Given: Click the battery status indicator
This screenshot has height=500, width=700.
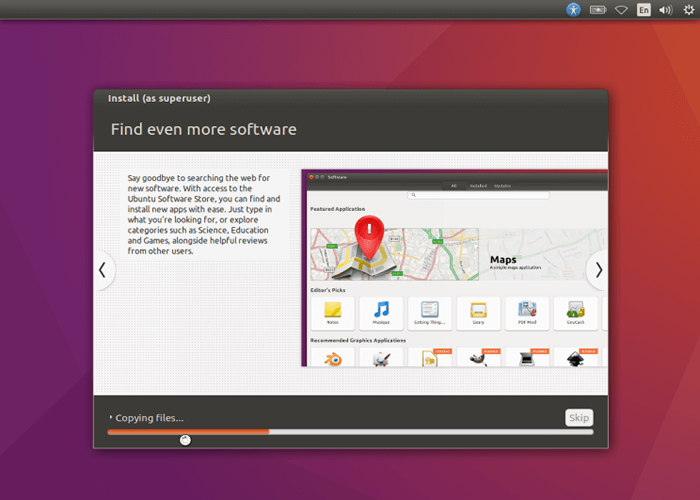Looking at the screenshot, I should click(x=598, y=9).
